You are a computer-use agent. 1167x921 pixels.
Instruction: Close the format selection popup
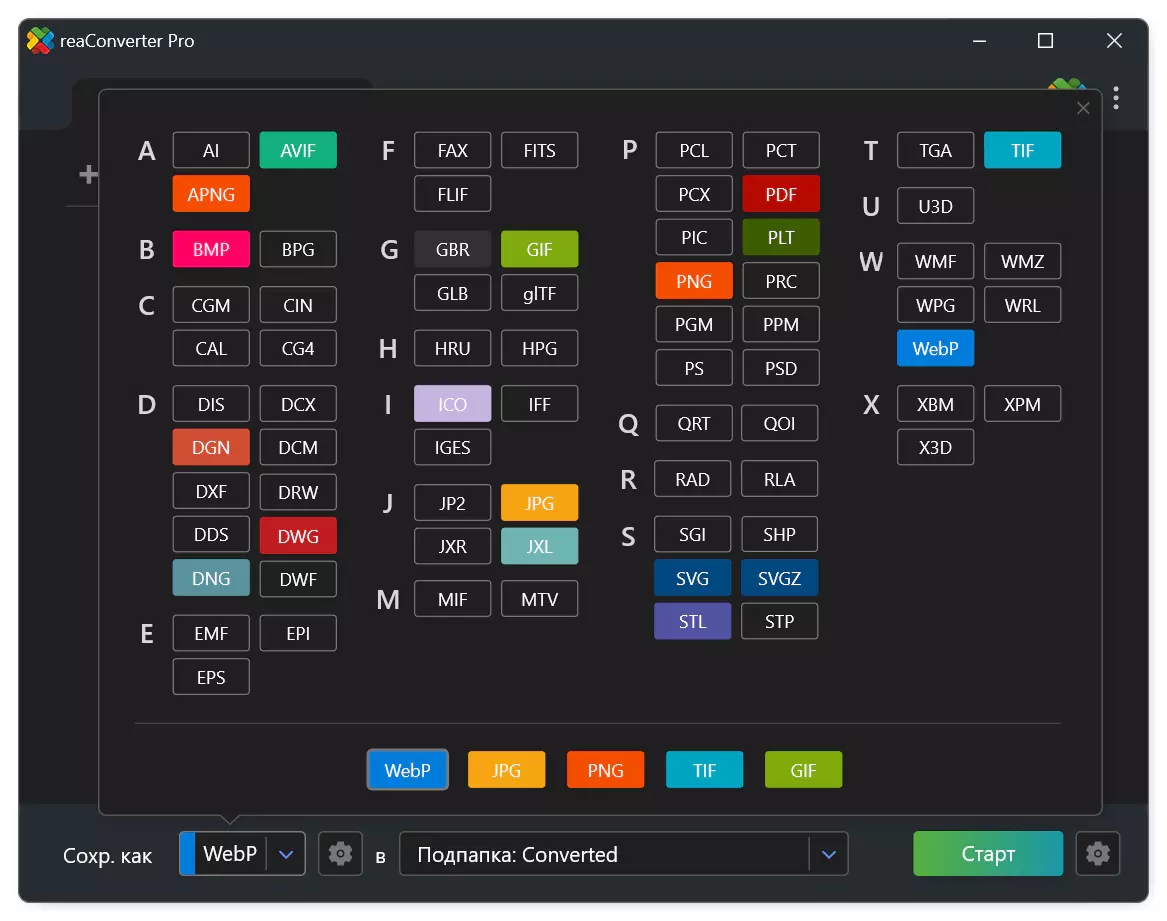[x=1083, y=109]
